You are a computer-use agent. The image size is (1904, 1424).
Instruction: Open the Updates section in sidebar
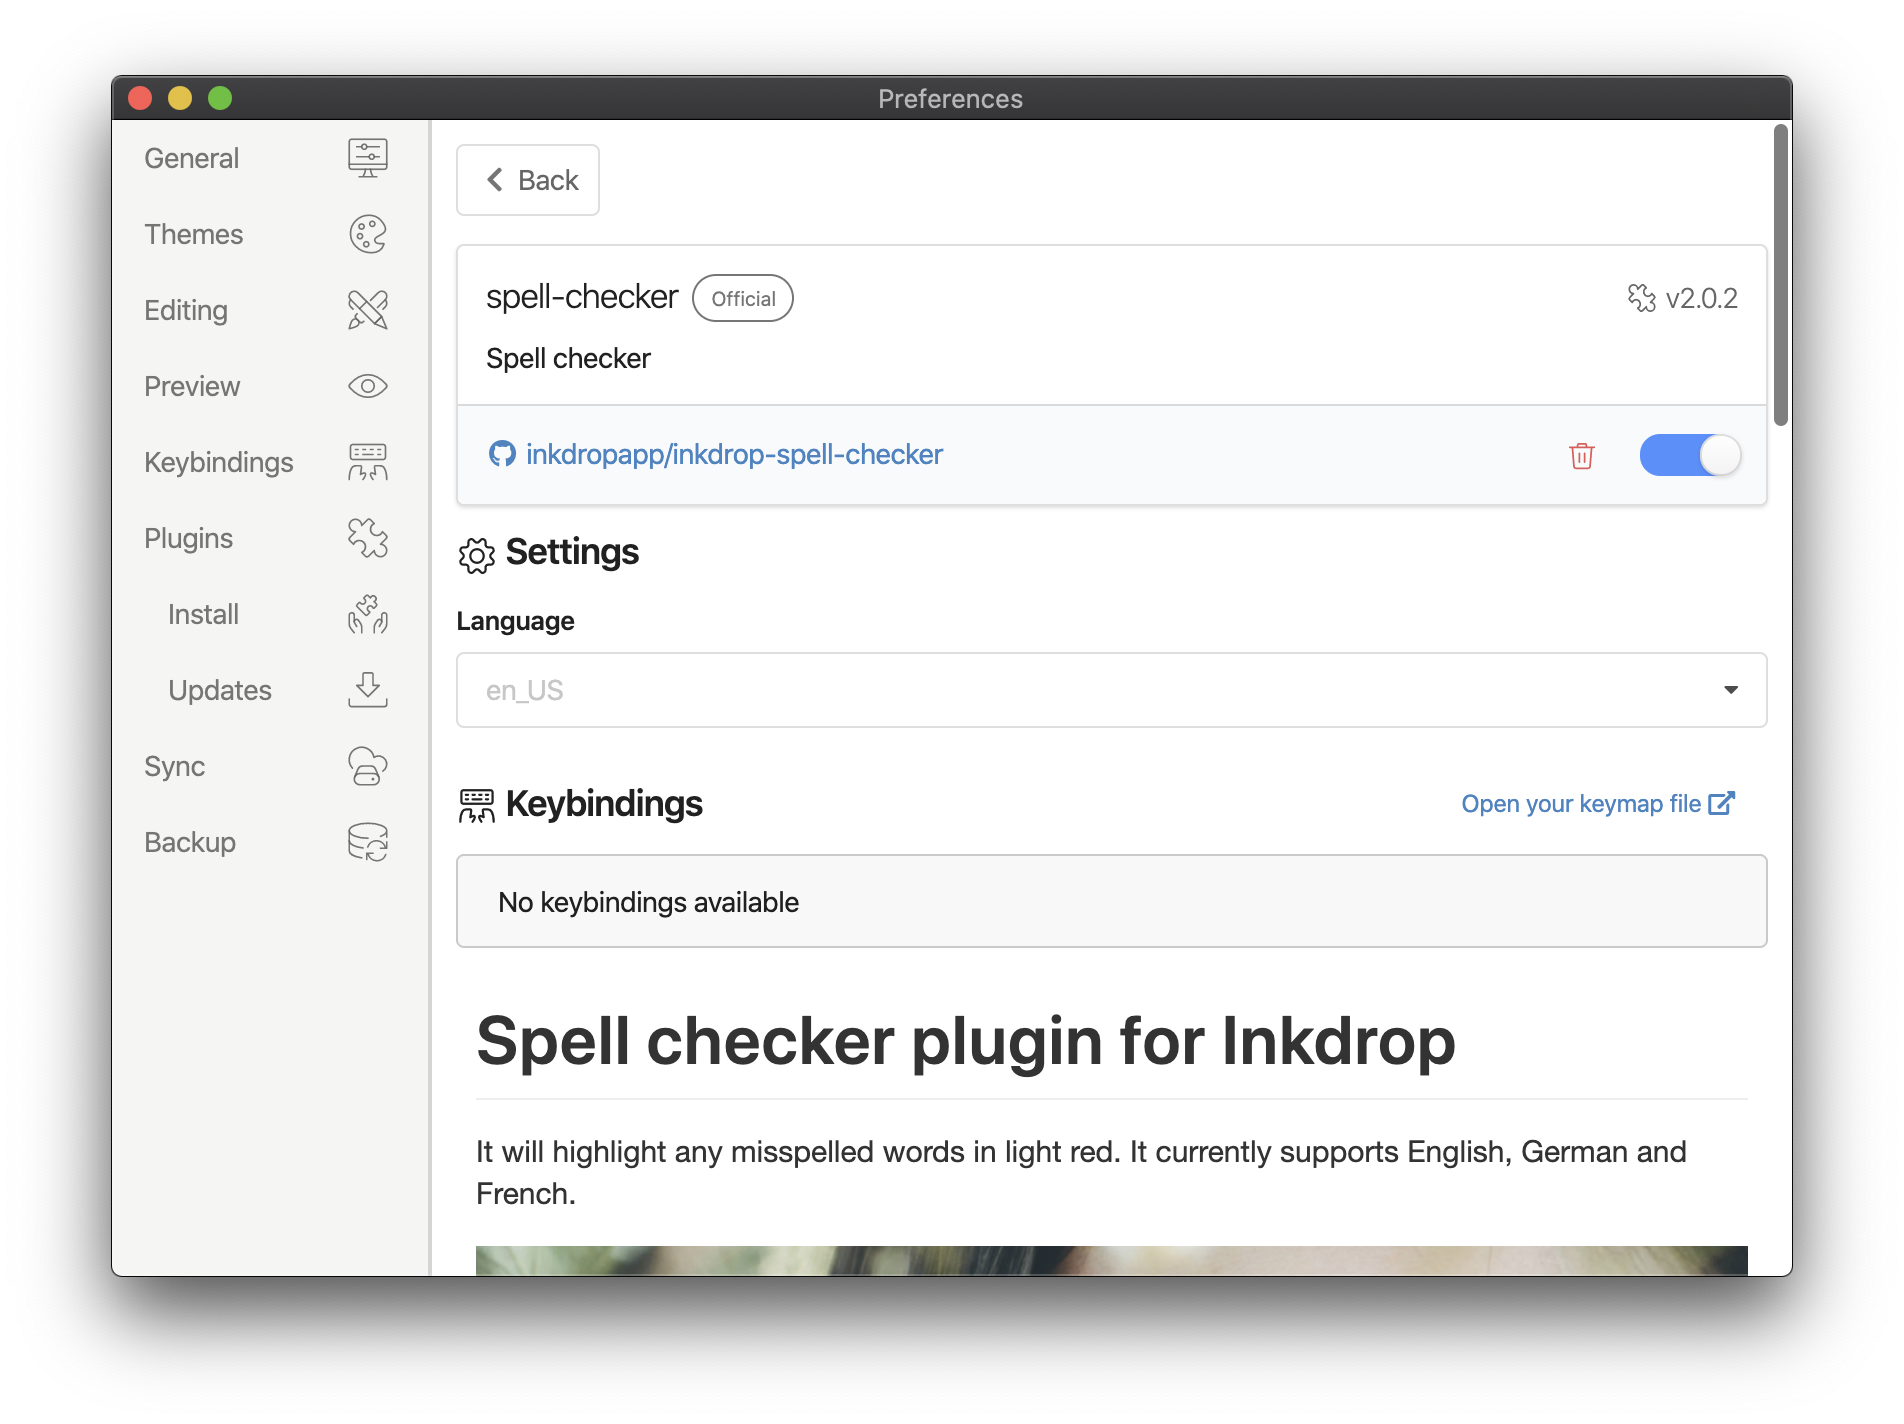(x=219, y=690)
